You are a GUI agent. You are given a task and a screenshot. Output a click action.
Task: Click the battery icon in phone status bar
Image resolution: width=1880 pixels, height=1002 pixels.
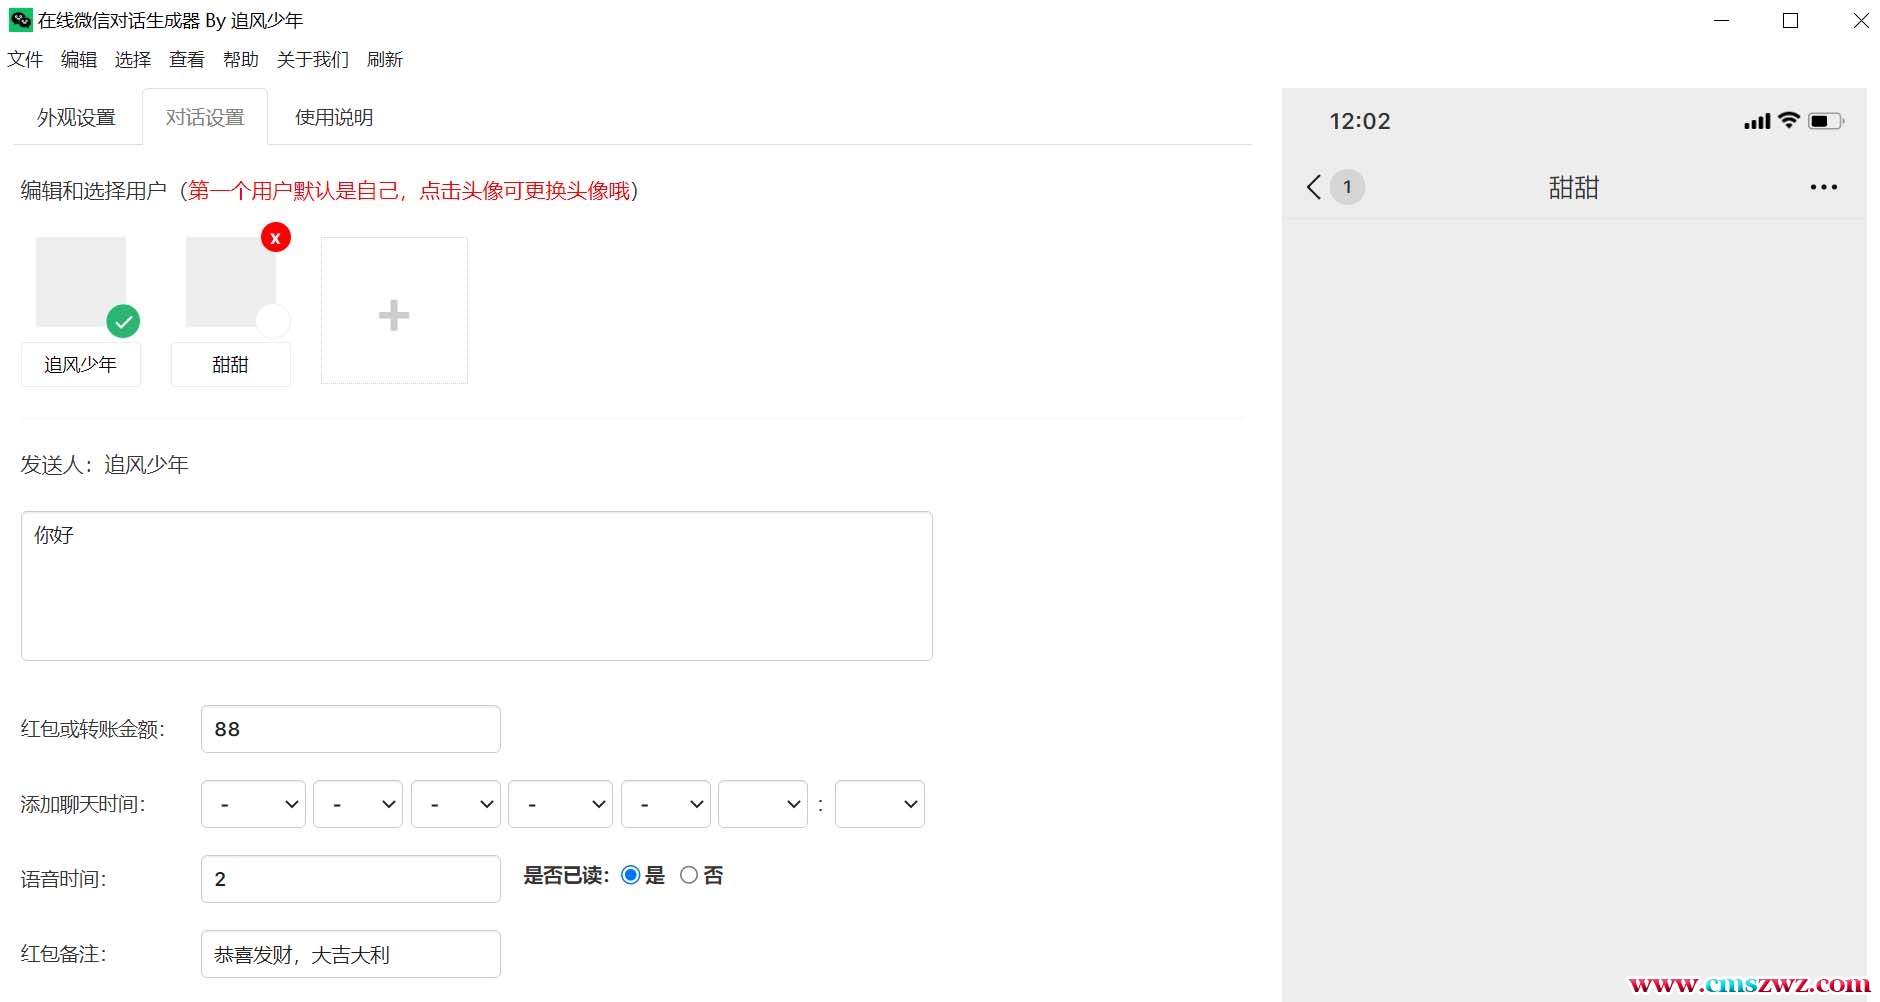(1825, 121)
